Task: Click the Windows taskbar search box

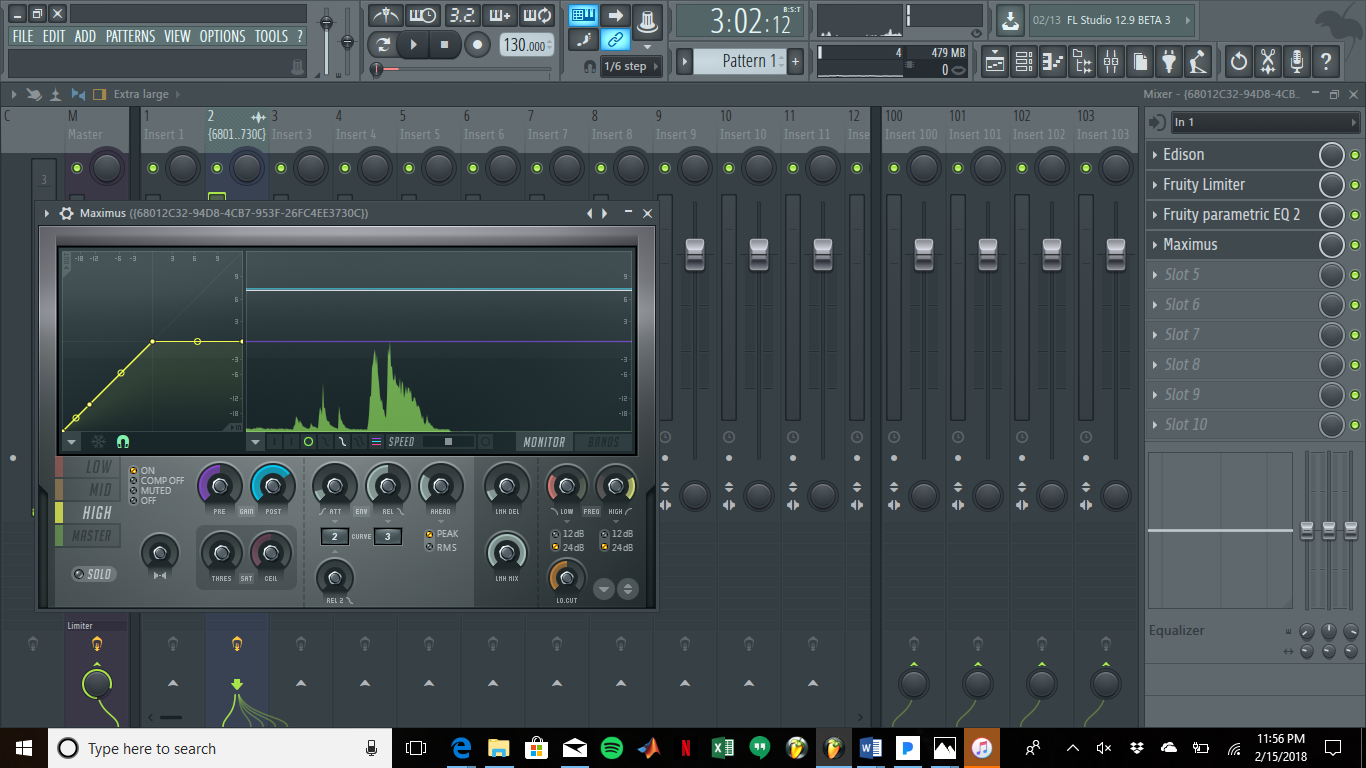Action: click(x=200, y=748)
